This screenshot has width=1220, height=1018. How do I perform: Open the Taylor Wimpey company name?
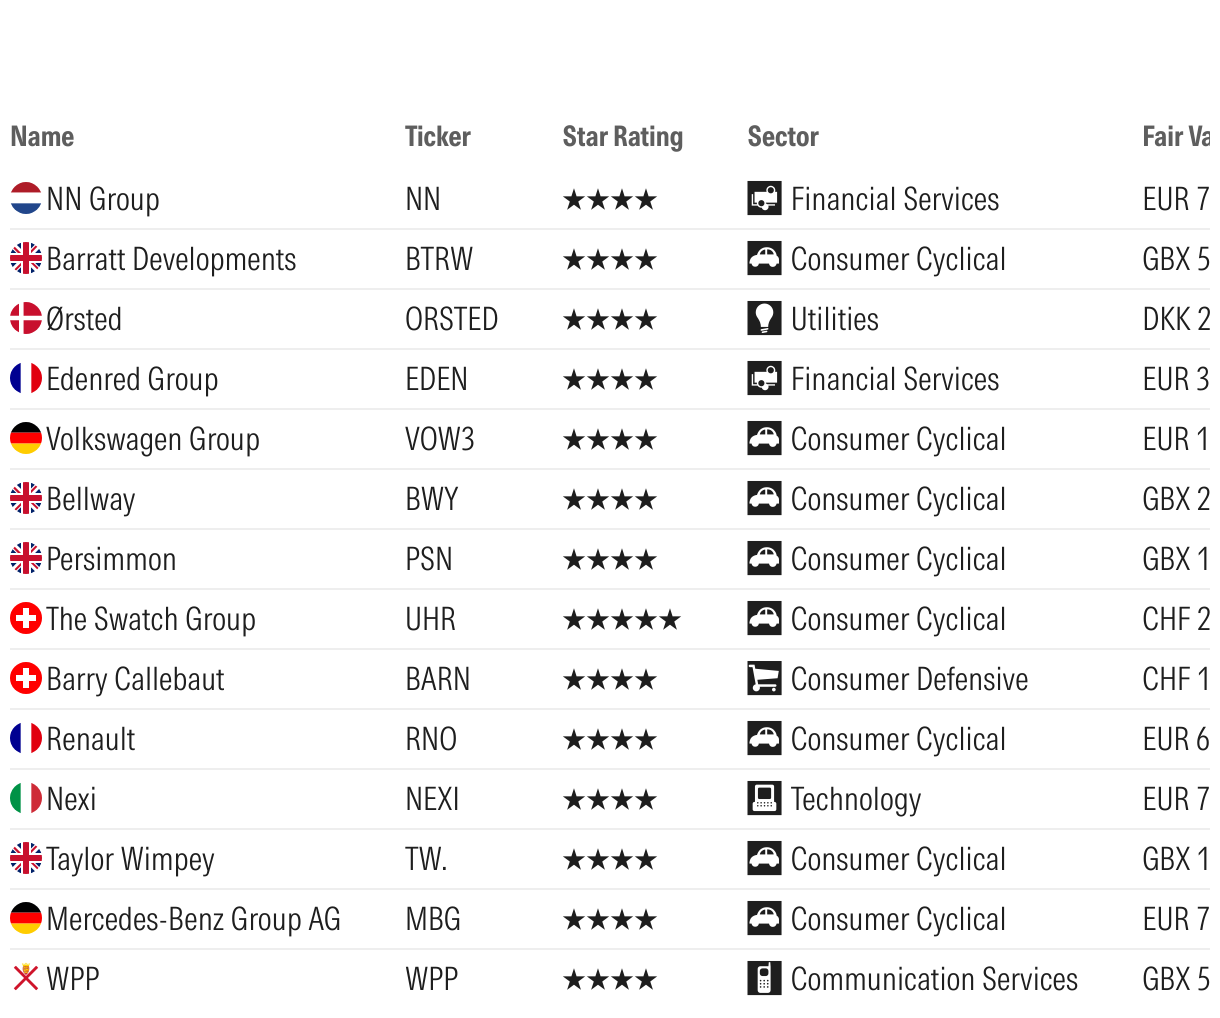coord(131,860)
